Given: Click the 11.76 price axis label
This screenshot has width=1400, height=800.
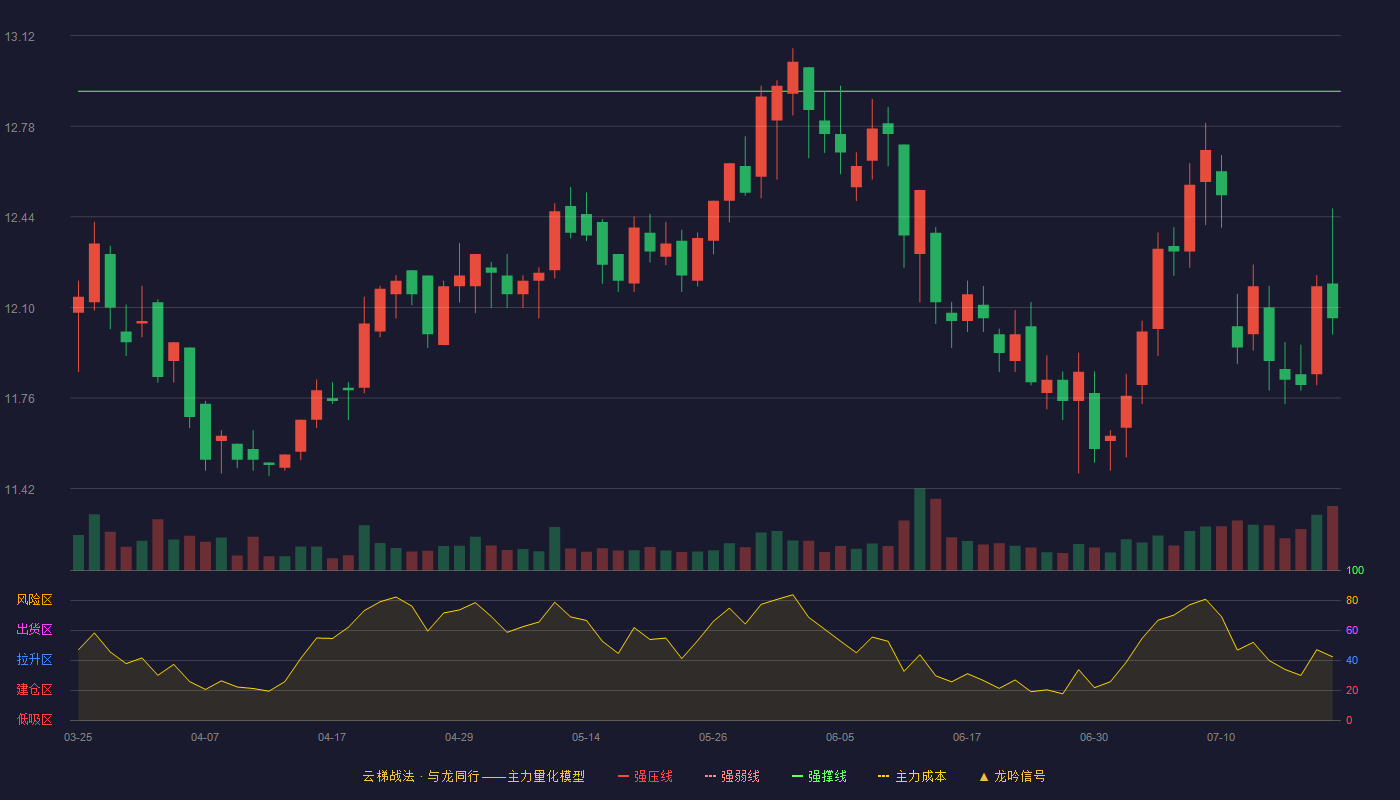Looking at the screenshot, I should point(19,399).
